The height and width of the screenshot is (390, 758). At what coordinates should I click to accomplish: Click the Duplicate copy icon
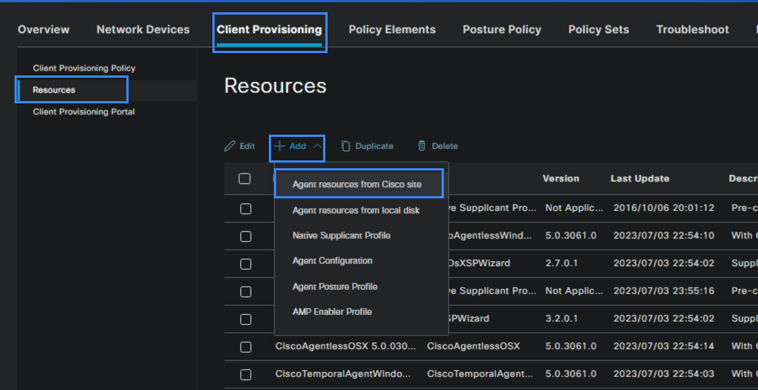345,146
